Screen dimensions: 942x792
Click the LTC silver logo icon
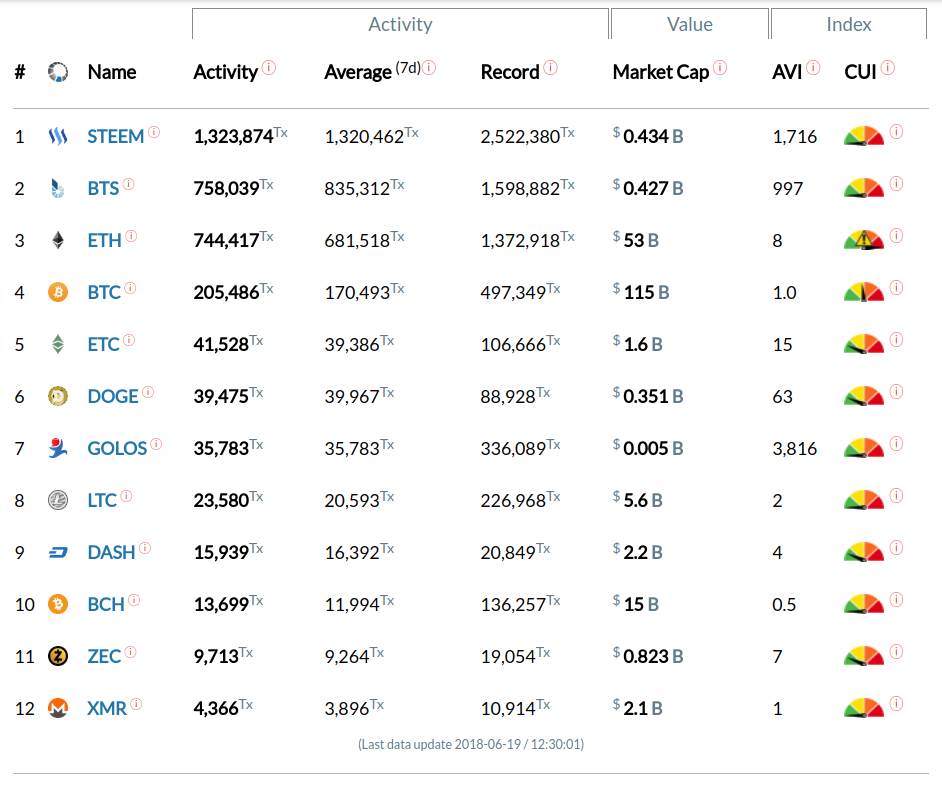(58, 501)
